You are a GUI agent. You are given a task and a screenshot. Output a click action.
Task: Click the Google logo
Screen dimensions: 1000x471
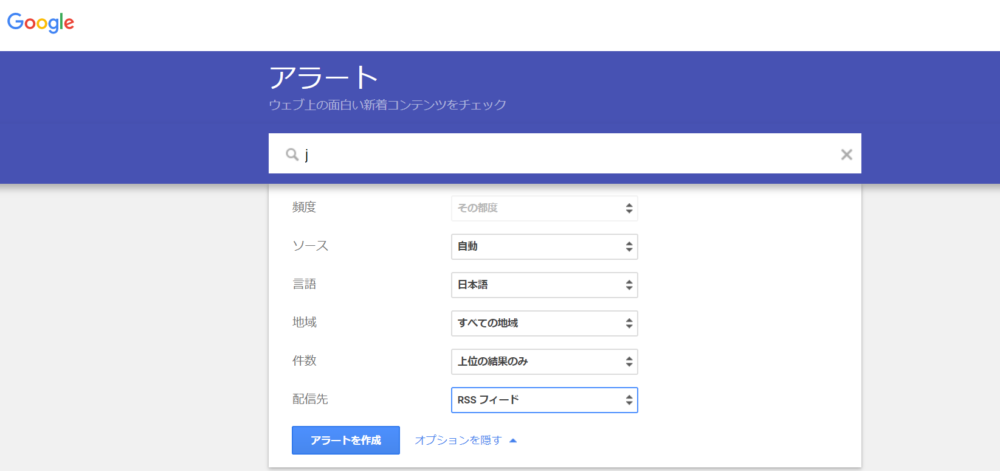[41, 23]
